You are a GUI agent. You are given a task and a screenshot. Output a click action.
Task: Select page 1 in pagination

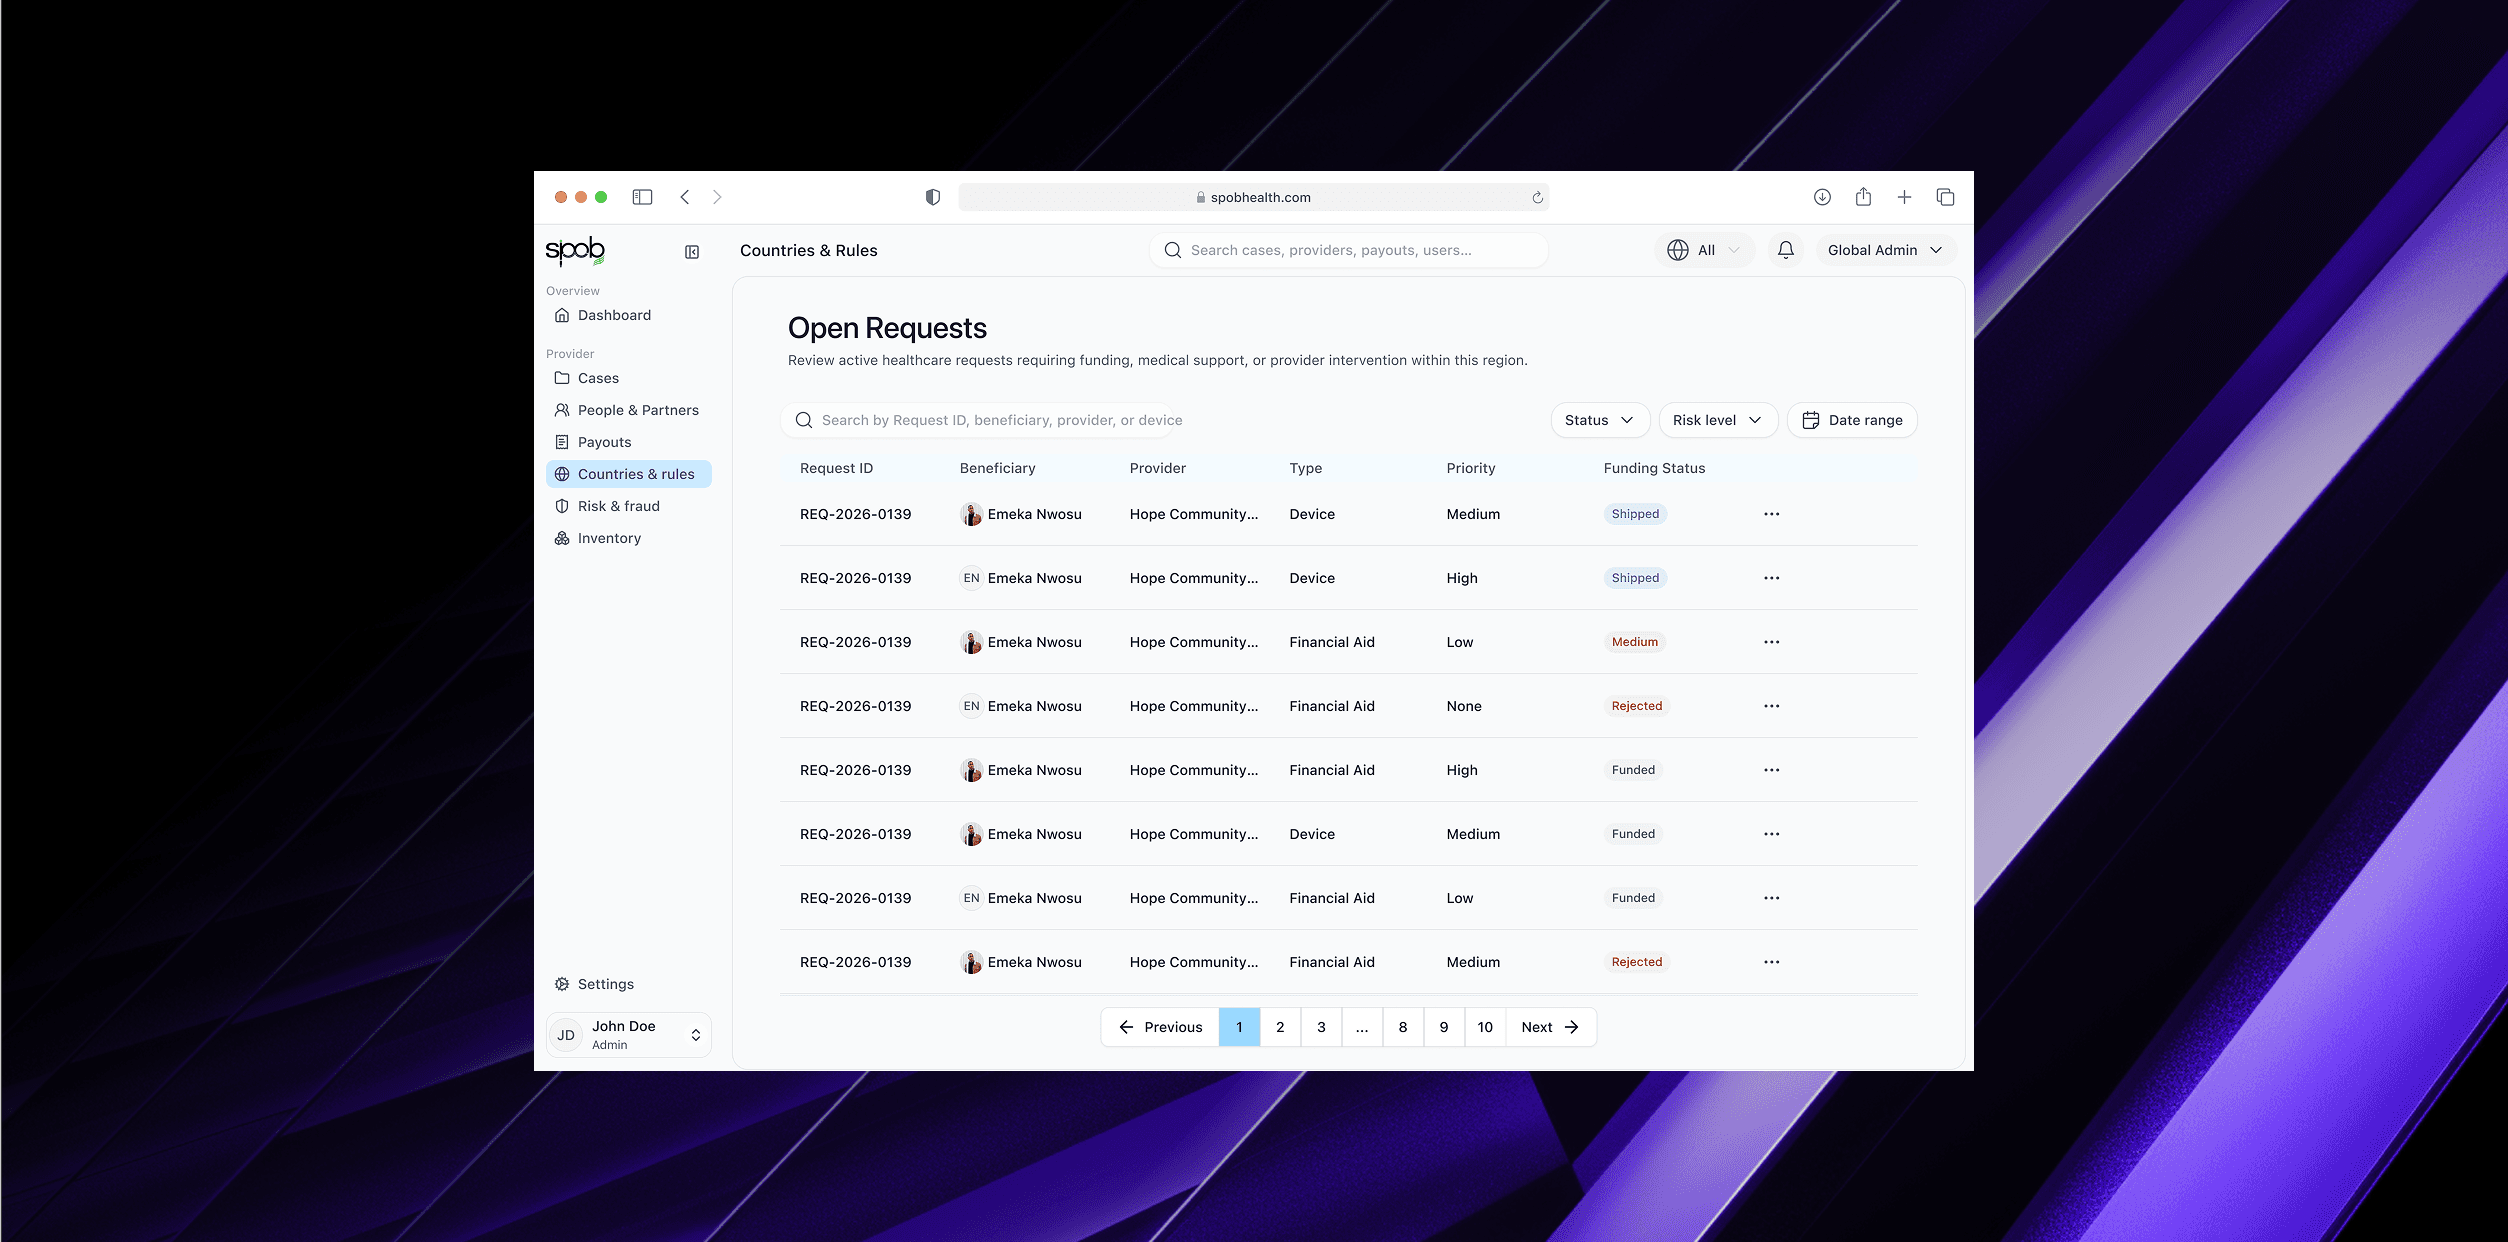pos(1239,1027)
